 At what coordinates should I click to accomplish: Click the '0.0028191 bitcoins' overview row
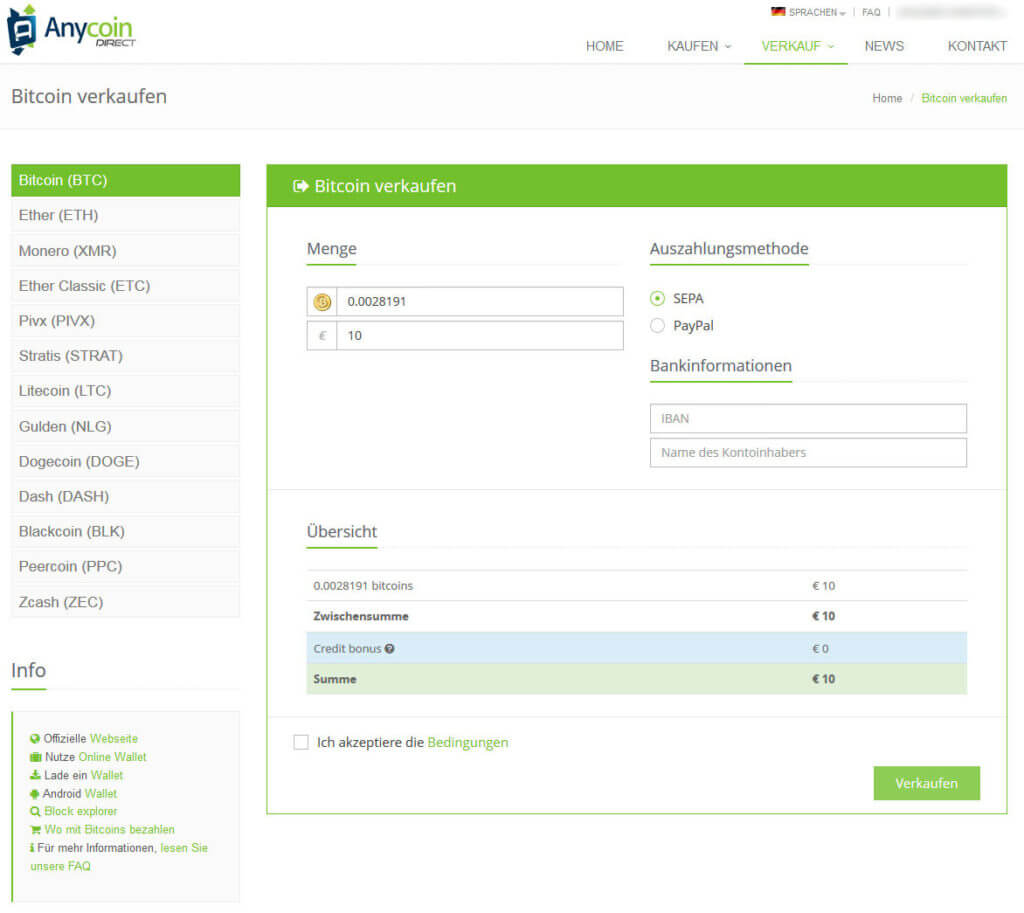click(x=637, y=586)
